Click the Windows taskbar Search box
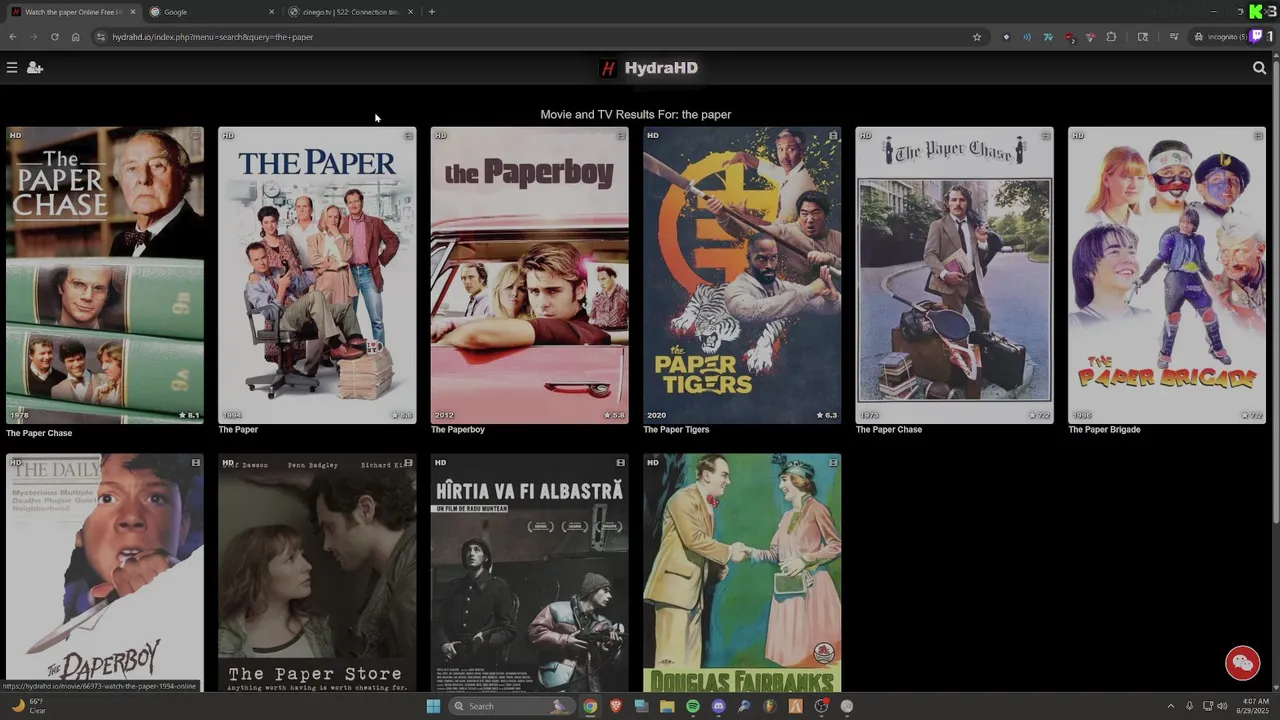1280x720 pixels. [510, 706]
